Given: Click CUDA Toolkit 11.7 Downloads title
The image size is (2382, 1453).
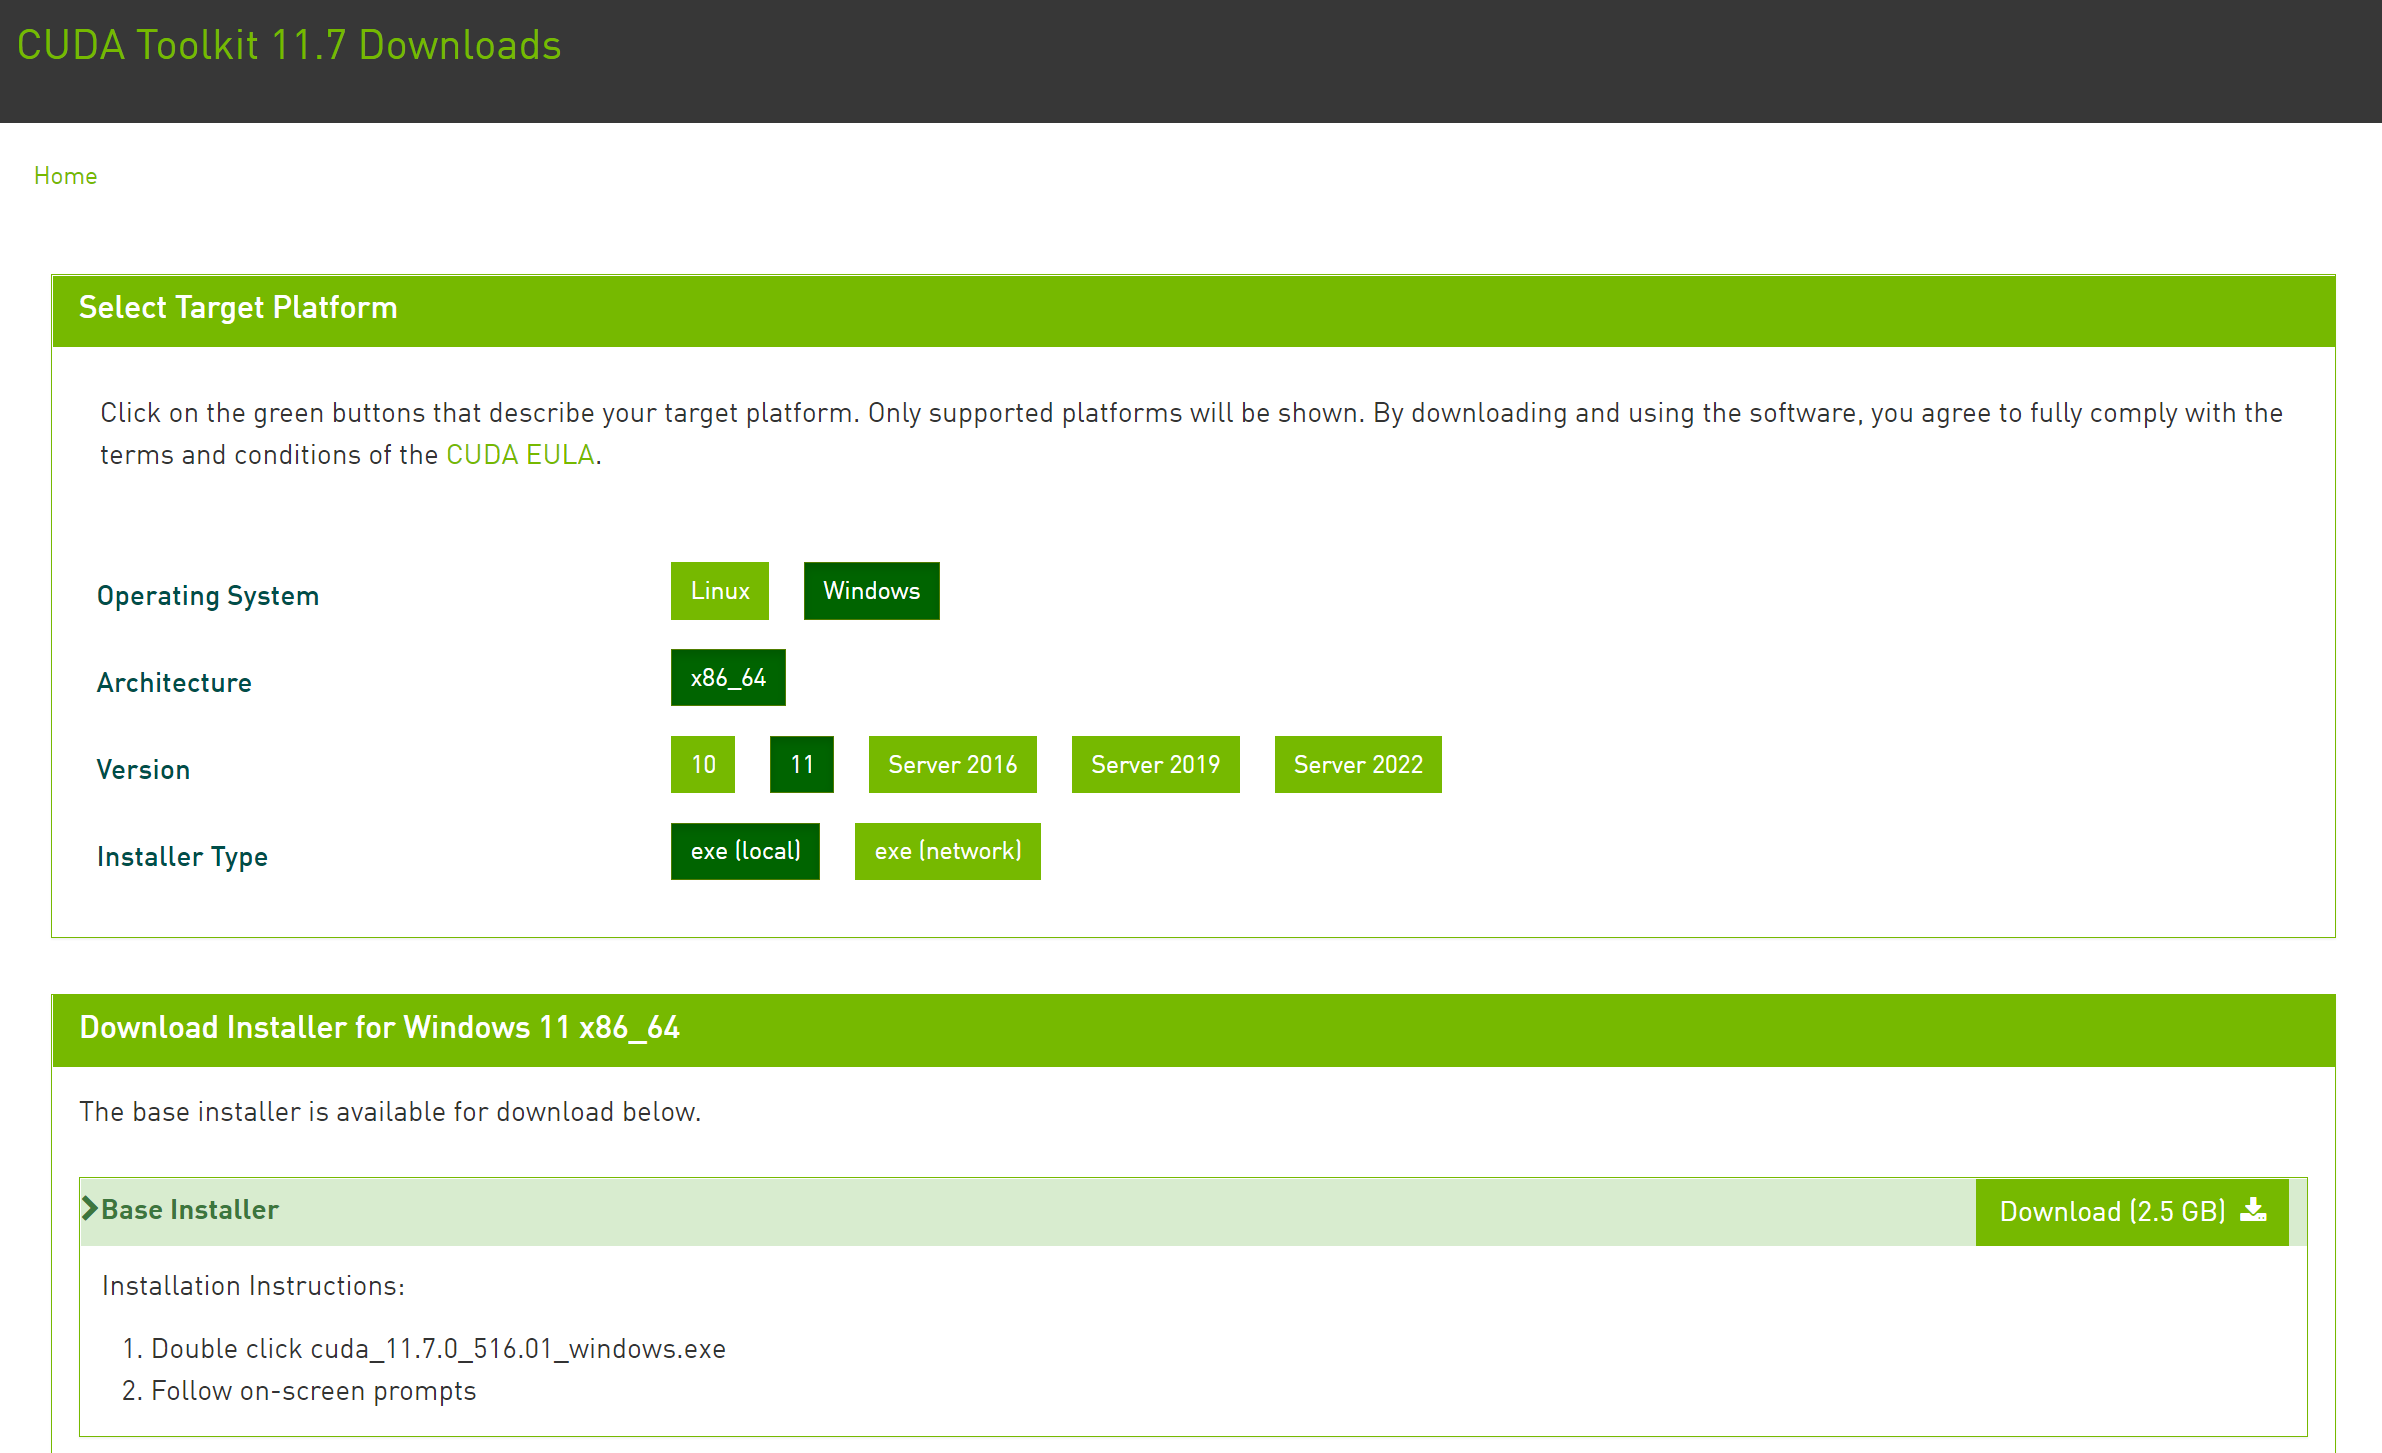Looking at the screenshot, I should coord(289,46).
